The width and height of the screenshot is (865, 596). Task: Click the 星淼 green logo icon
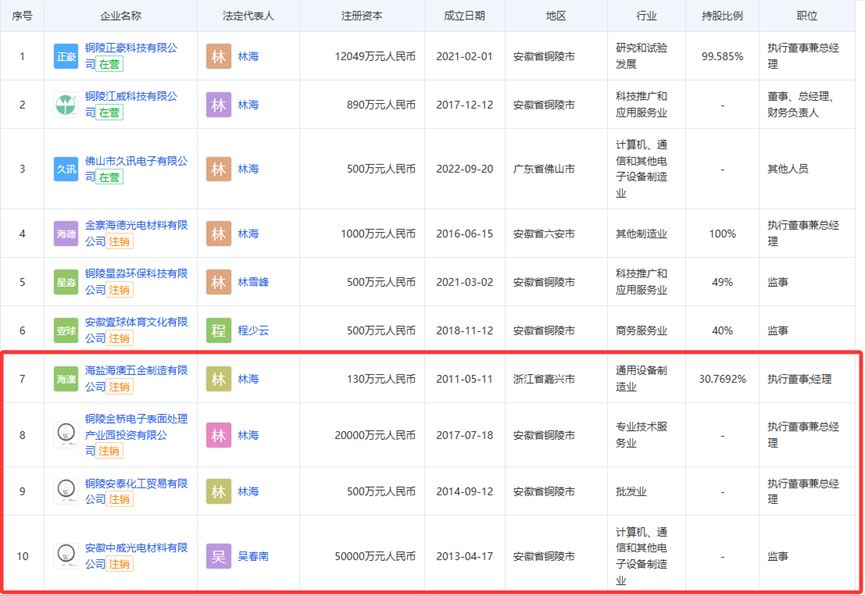coord(66,282)
